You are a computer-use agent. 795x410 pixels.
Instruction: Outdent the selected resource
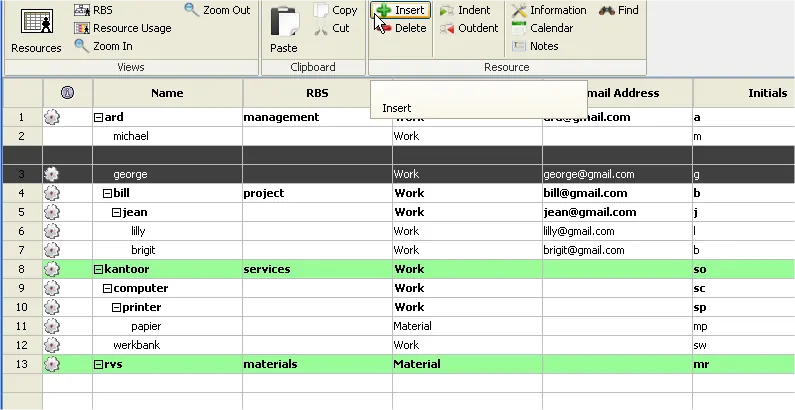(x=469, y=28)
